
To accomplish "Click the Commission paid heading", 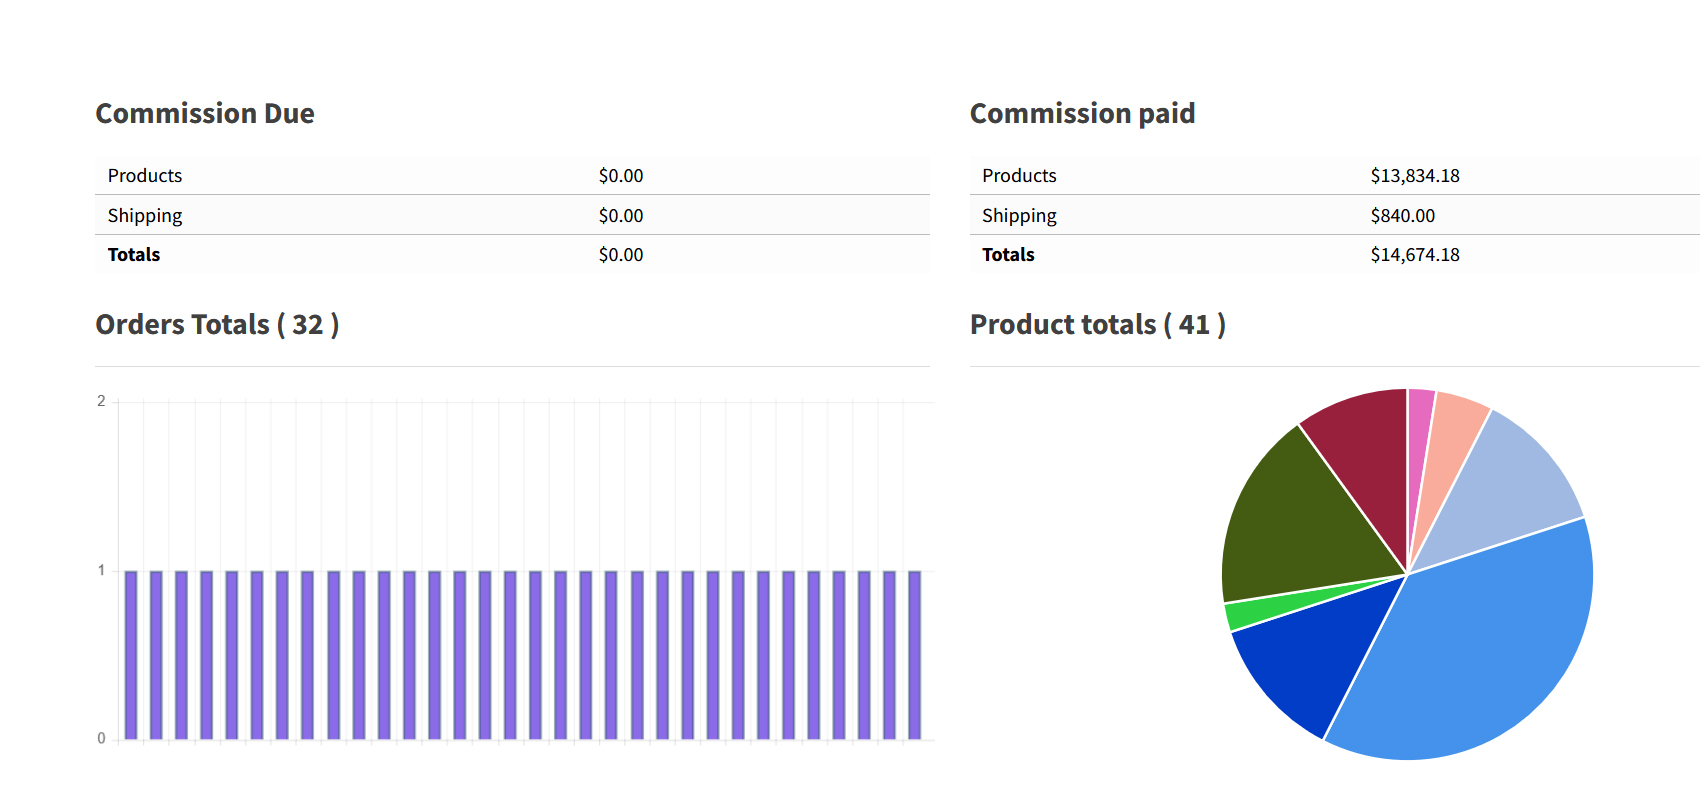I will click(x=1082, y=114).
